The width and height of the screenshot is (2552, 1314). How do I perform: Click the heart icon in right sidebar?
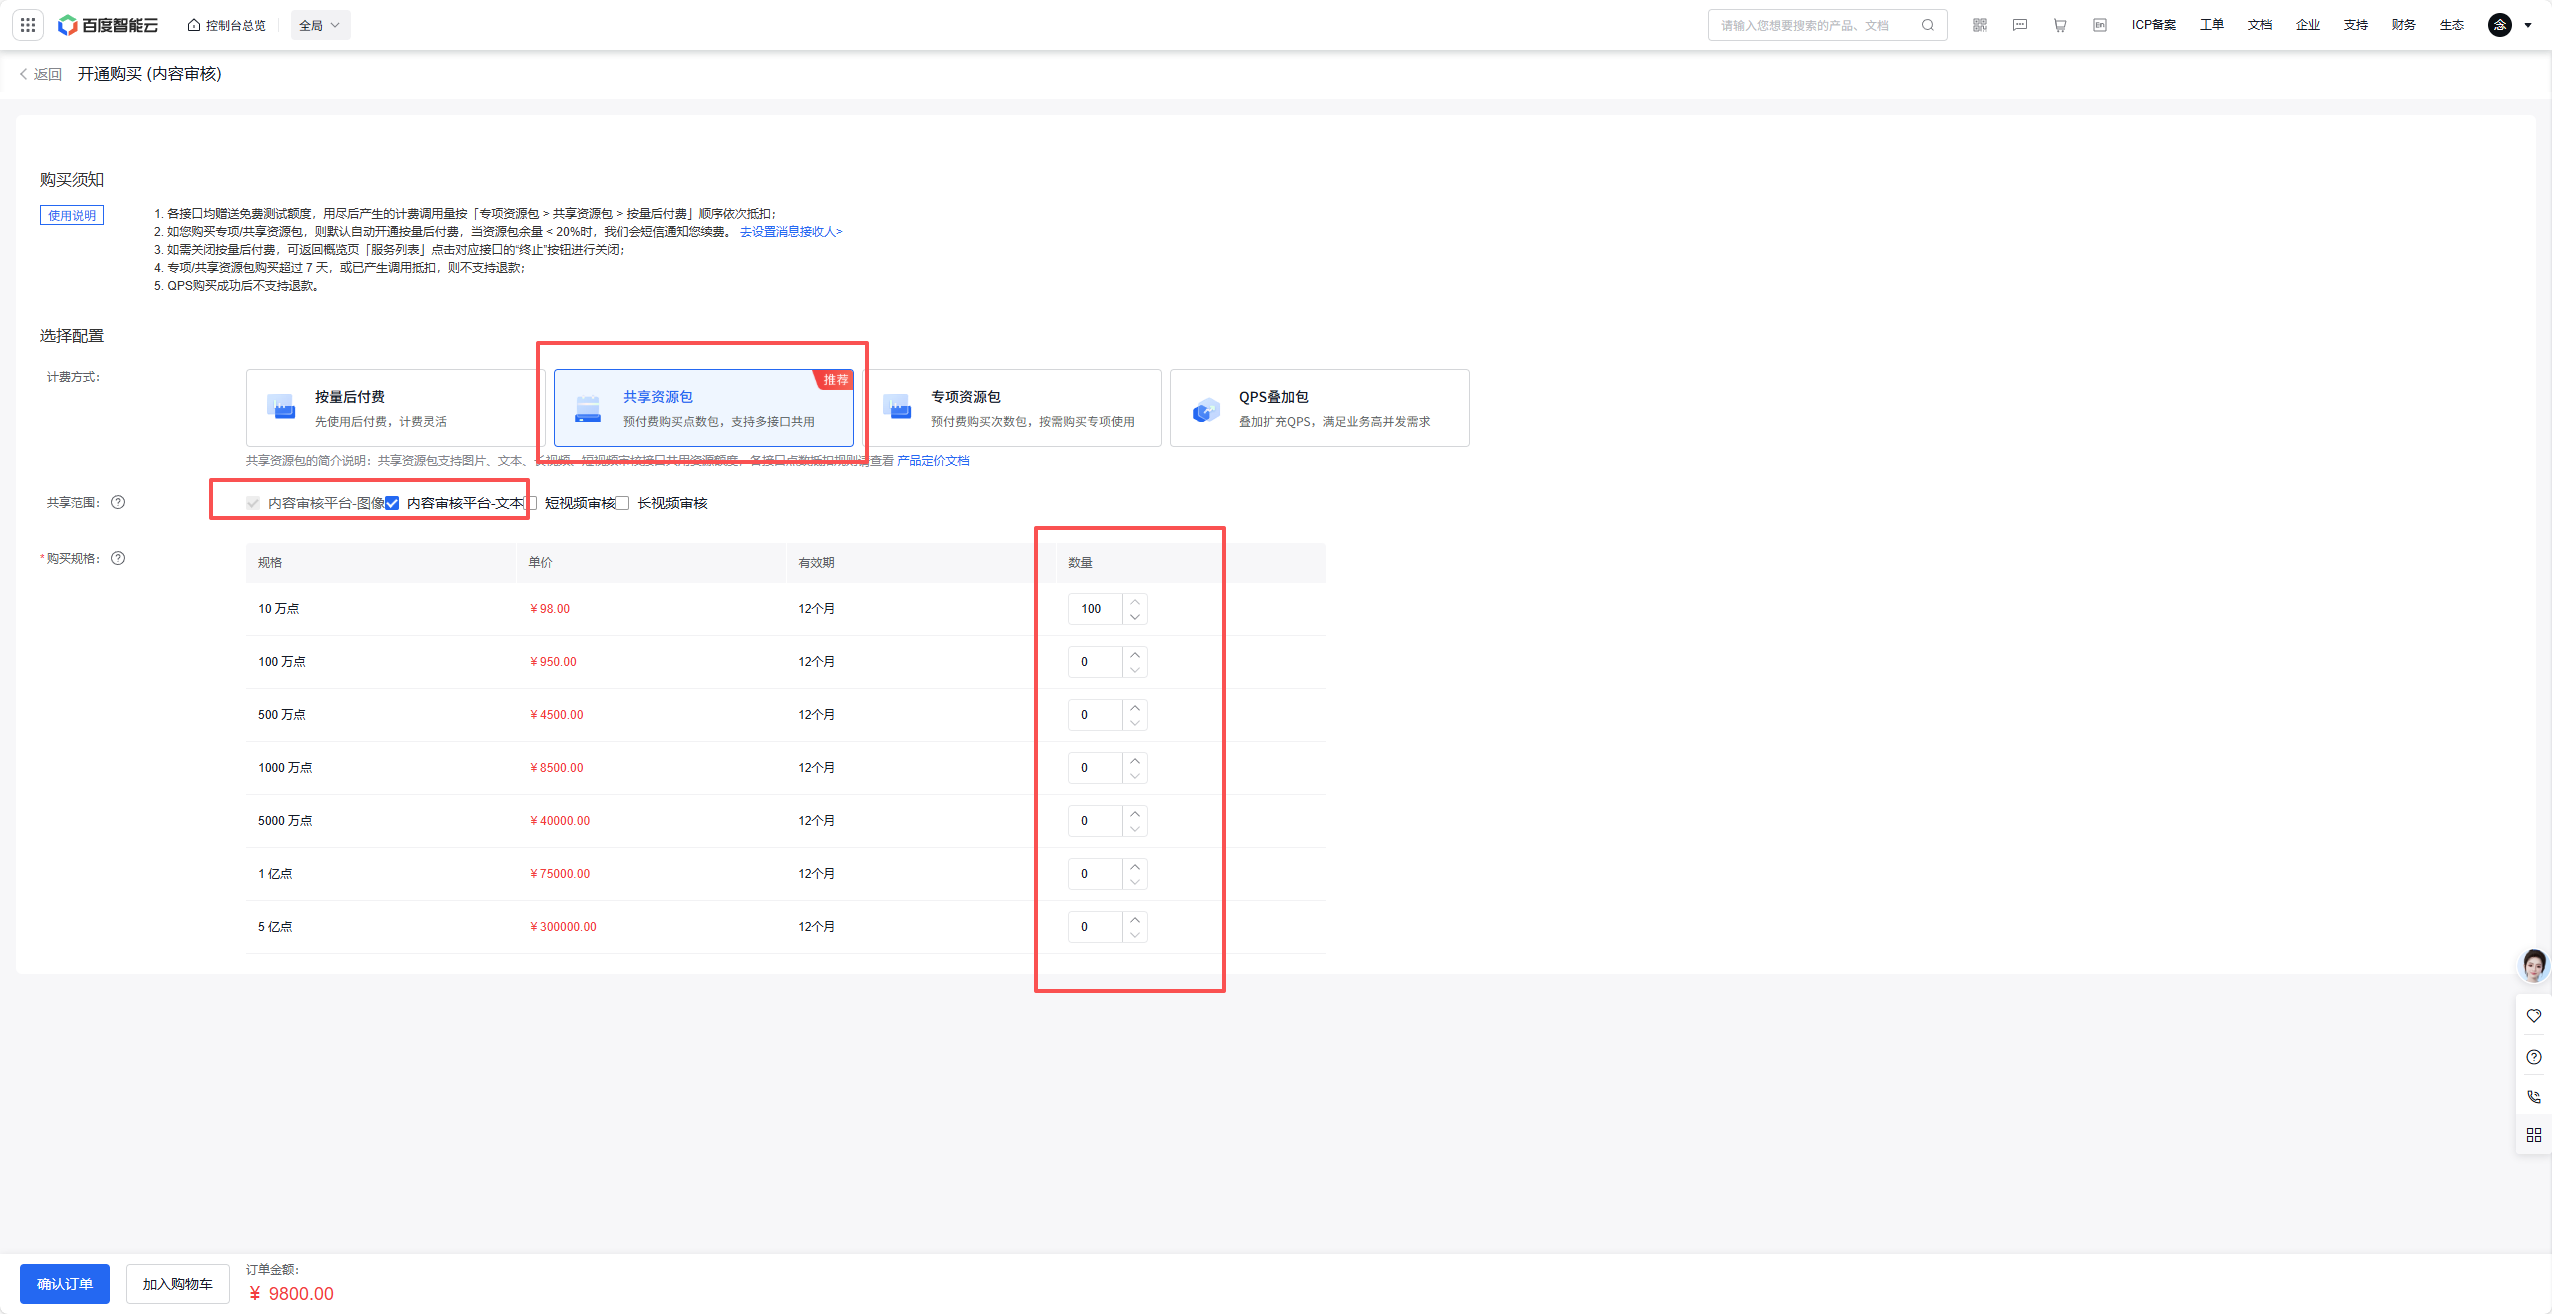[x=2533, y=1016]
